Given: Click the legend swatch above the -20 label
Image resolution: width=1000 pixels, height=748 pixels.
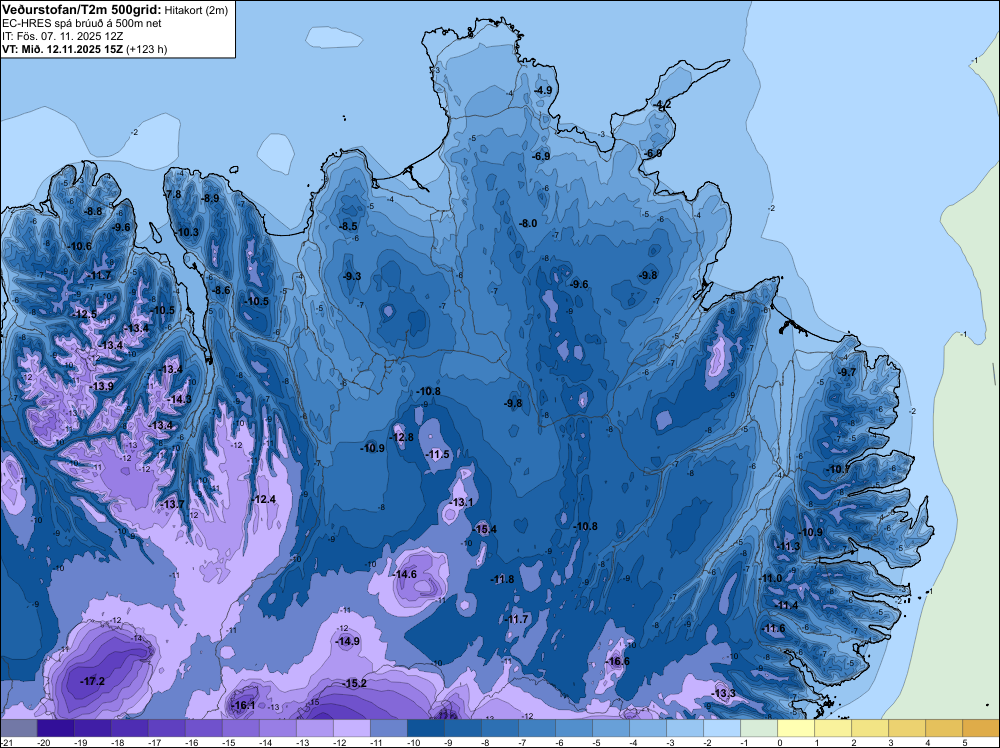Looking at the screenshot, I should coord(55,728).
